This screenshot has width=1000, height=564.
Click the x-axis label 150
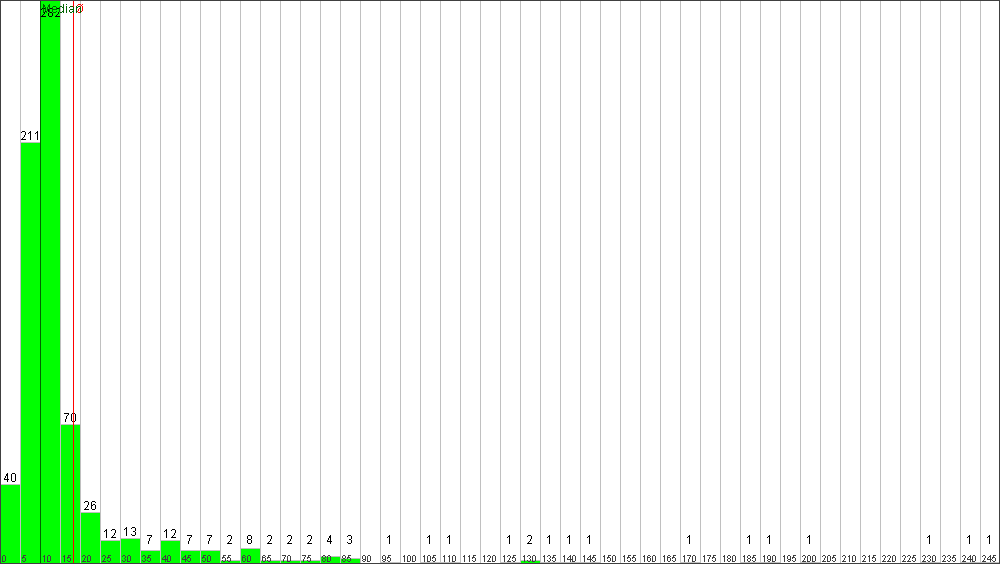[x=609, y=559]
